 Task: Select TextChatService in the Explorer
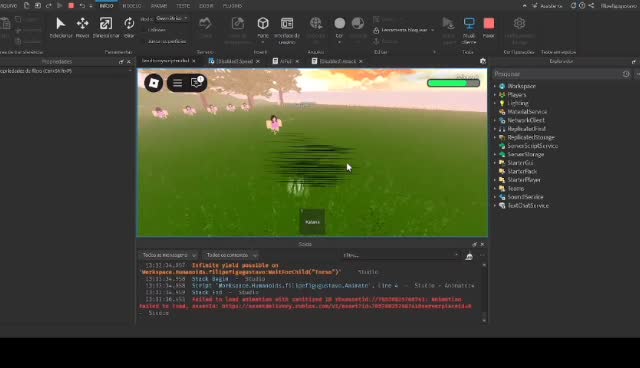point(527,206)
